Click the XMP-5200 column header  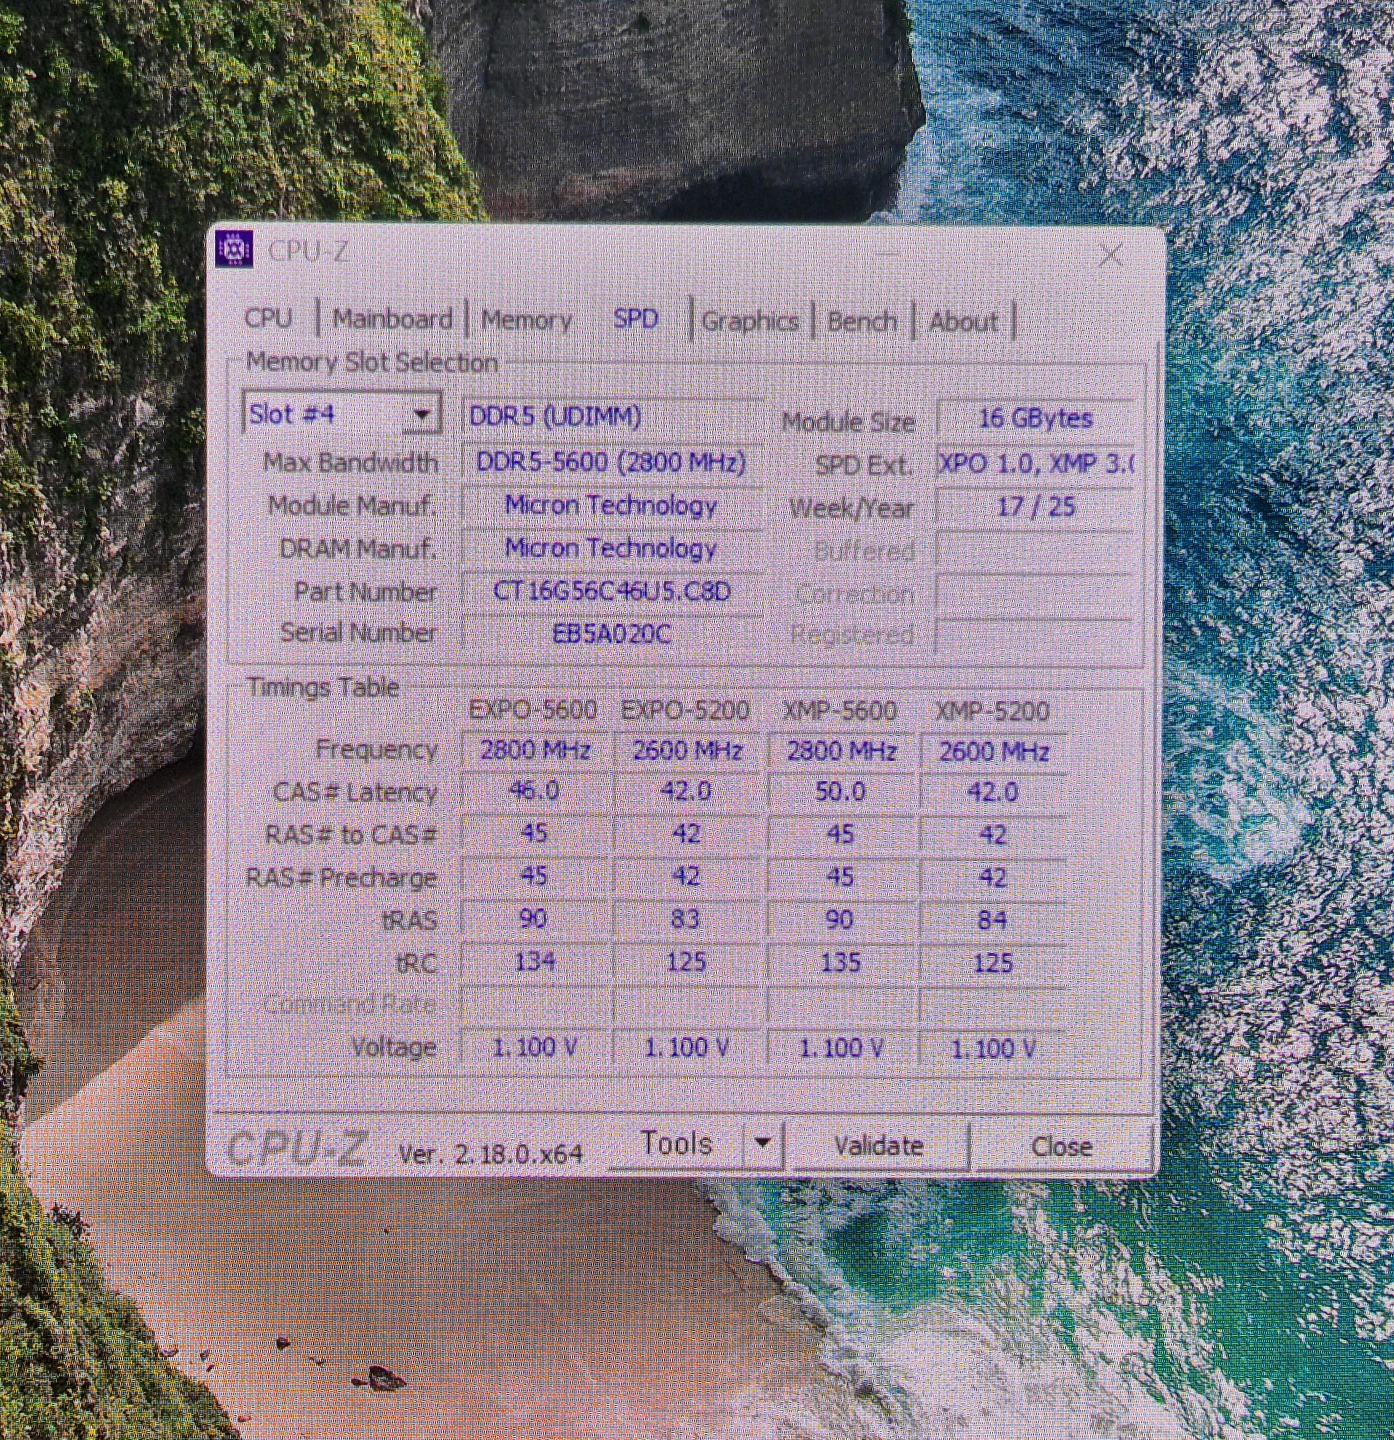coord(992,712)
